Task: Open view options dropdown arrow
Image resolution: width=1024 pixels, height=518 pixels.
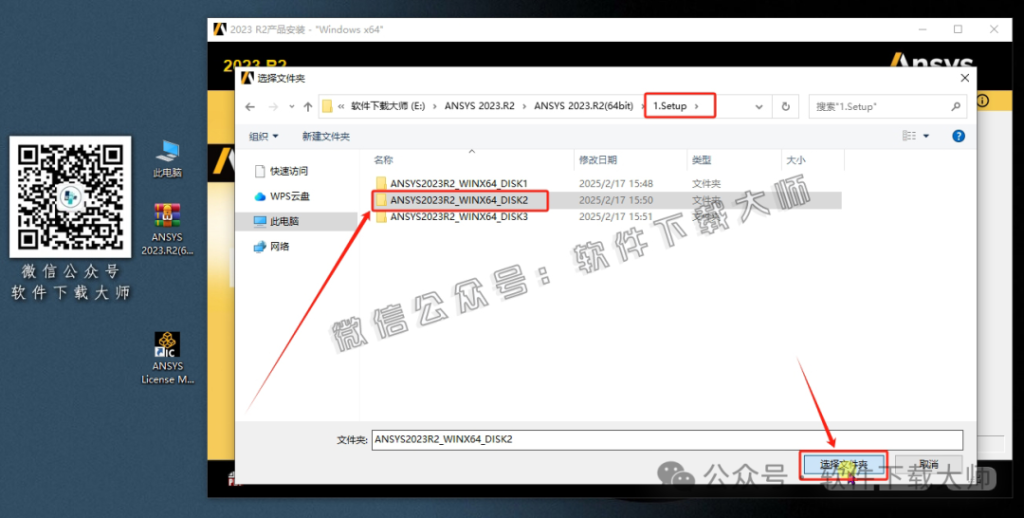Action: pos(926,136)
